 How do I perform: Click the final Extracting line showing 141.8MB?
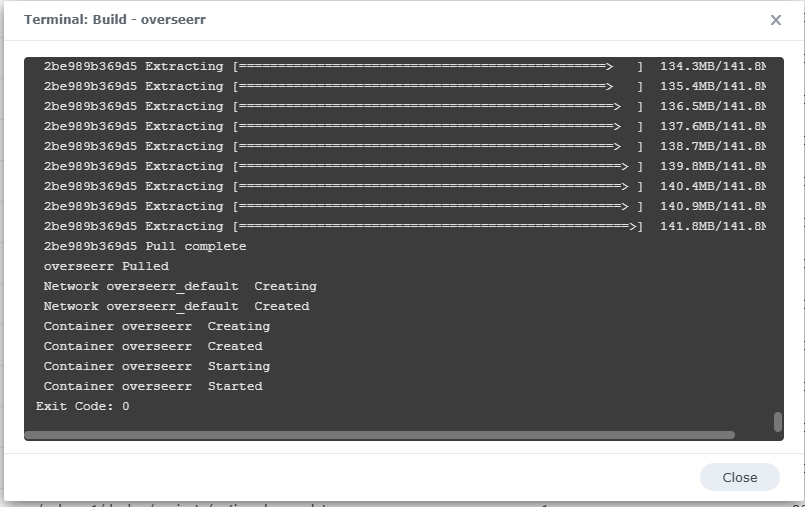[400, 226]
